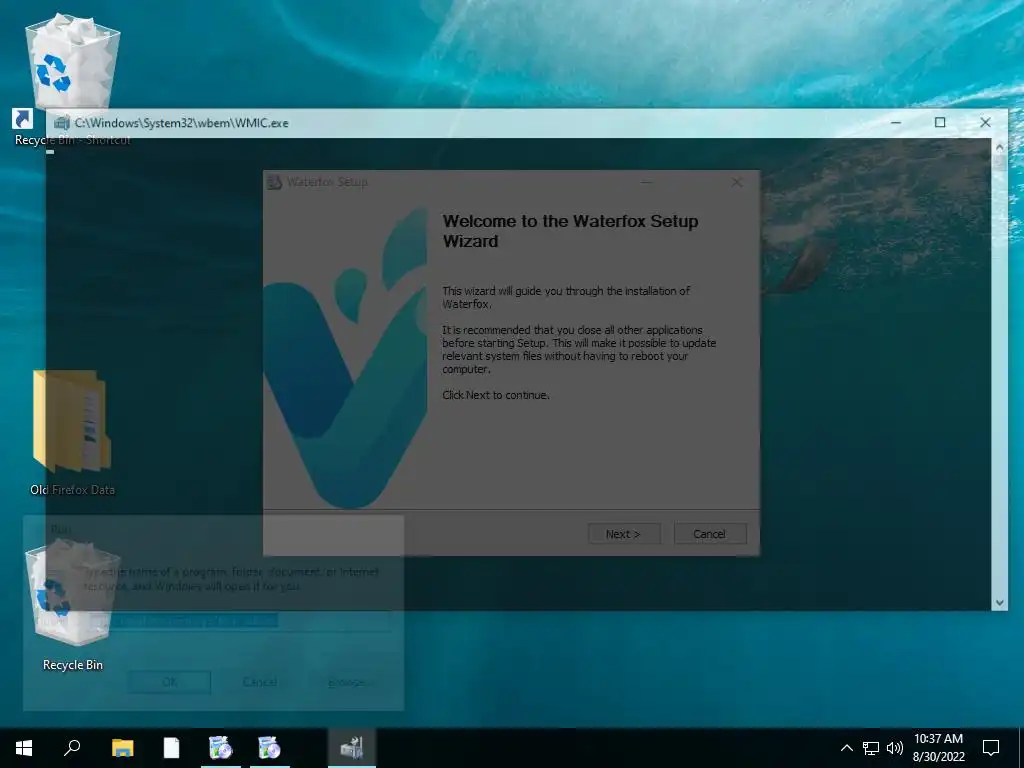The height and width of the screenshot is (768, 1024).
Task: Close the Waterfox Setup dialog
Action: click(737, 182)
